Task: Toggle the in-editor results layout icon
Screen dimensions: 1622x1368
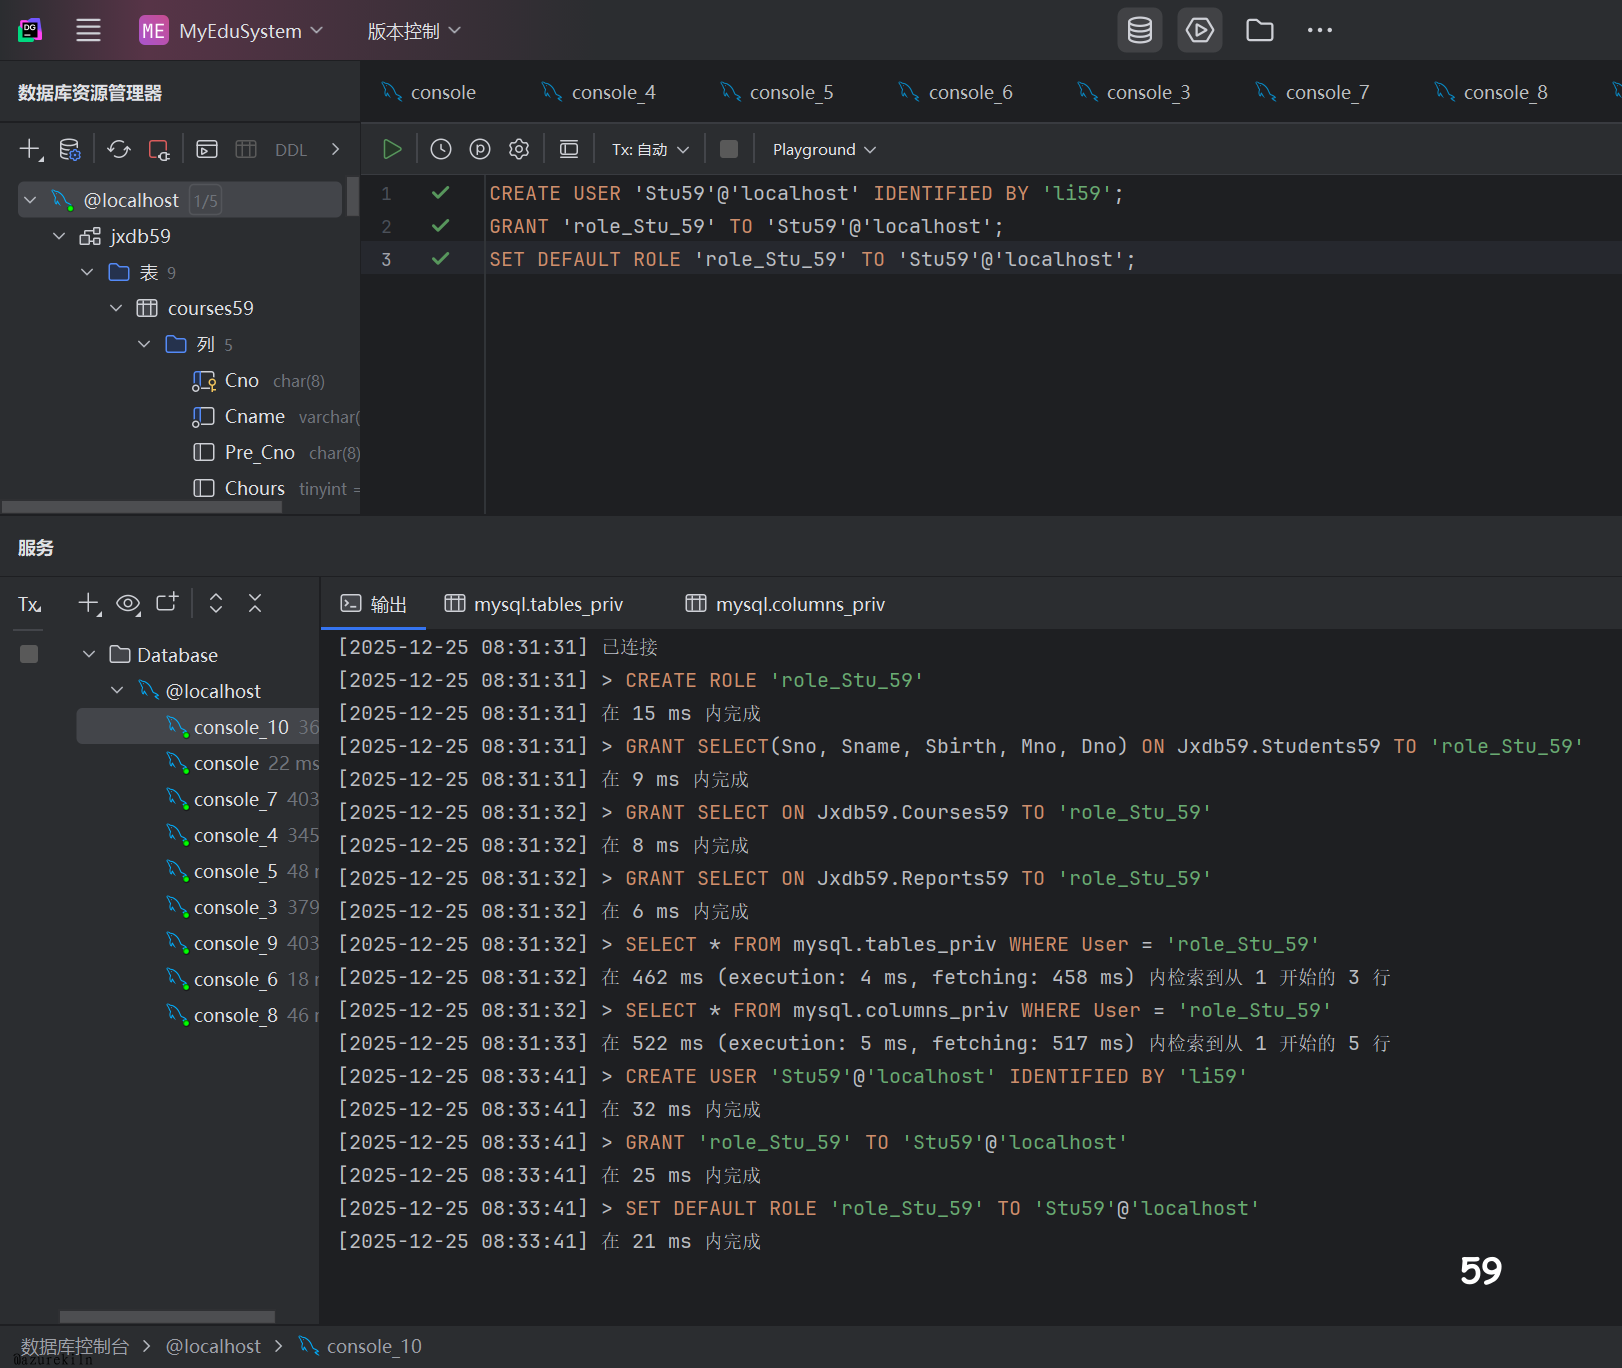Action: (569, 149)
